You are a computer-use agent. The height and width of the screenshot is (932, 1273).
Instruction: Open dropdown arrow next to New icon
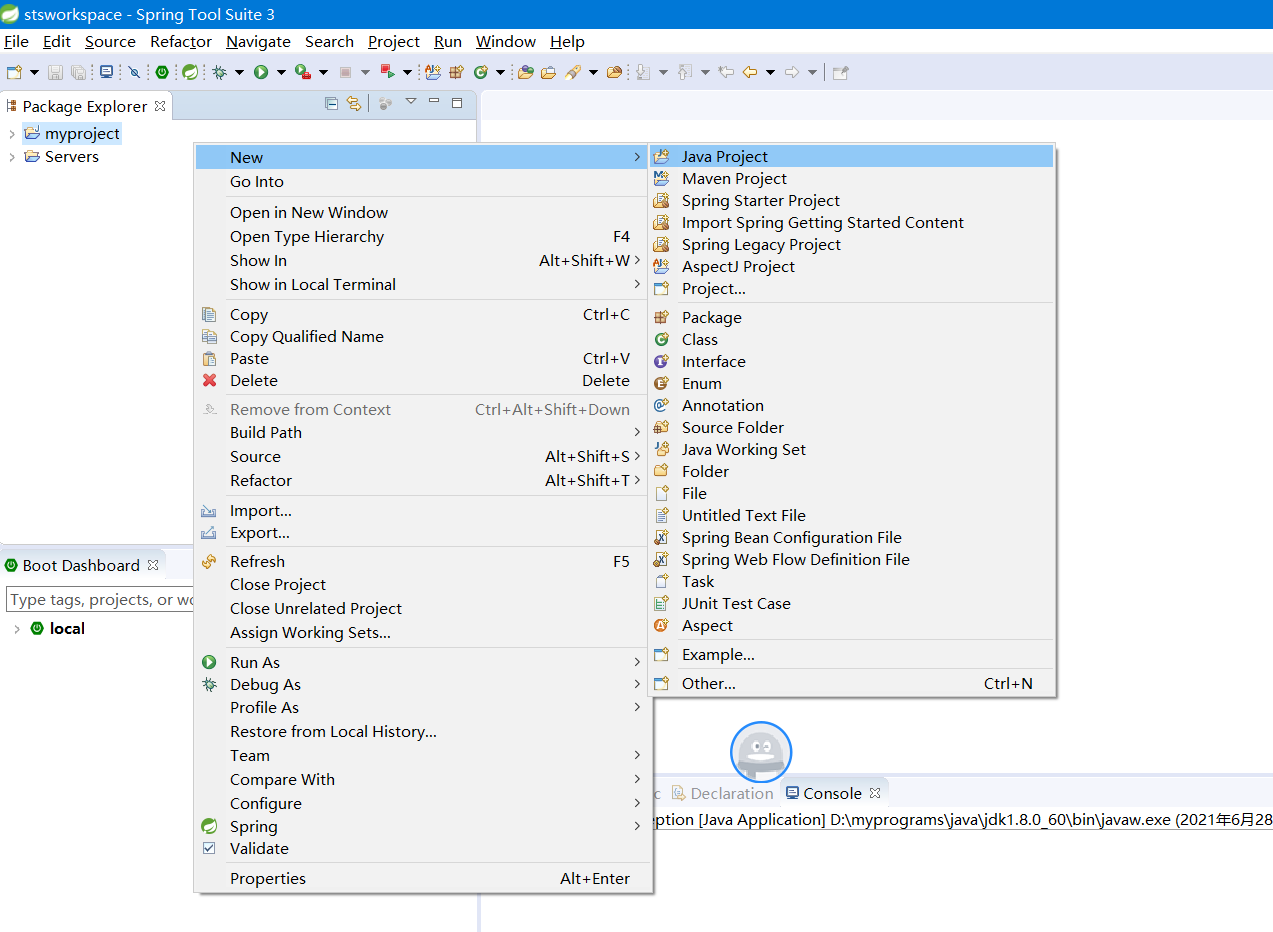pyautogui.click(x=34, y=72)
